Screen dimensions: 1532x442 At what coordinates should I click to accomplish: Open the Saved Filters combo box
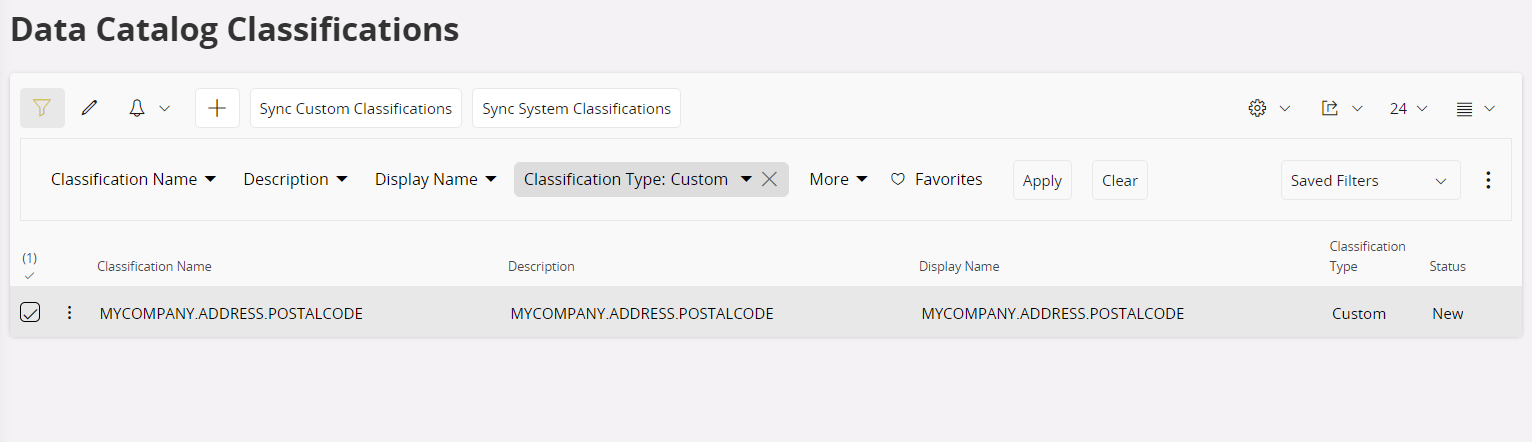coord(1370,180)
